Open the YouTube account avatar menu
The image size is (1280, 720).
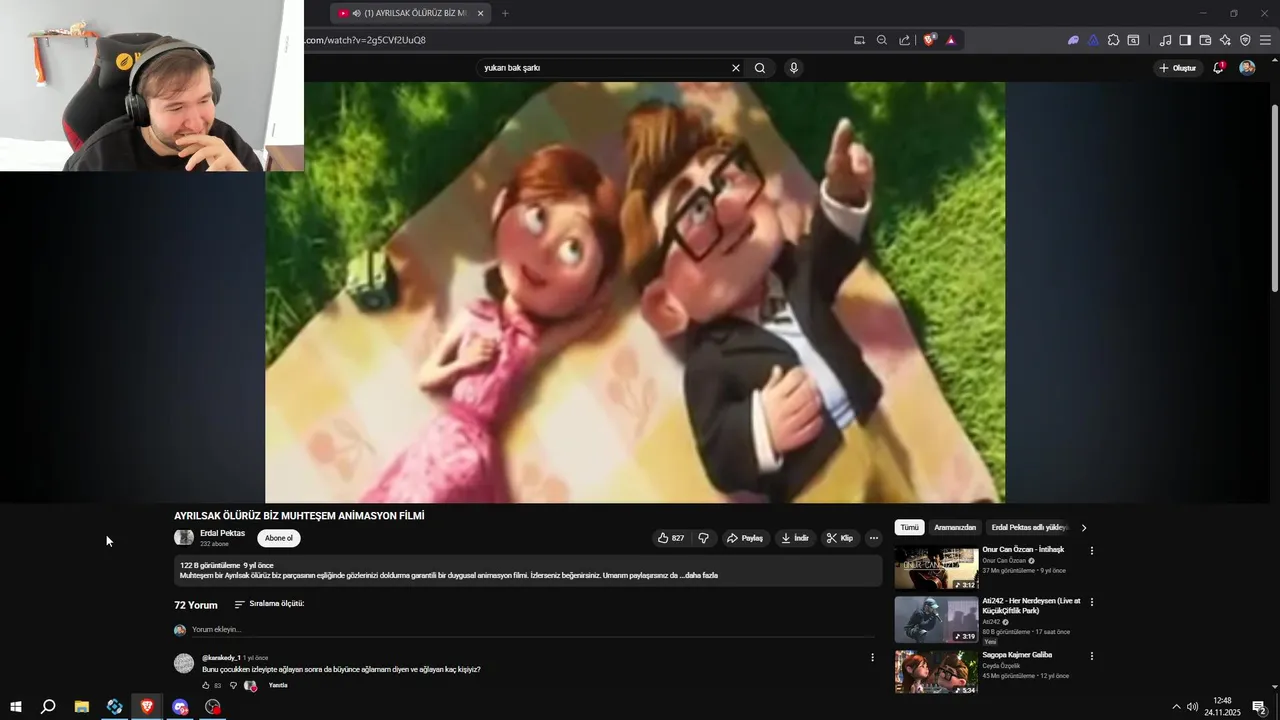1247,68
